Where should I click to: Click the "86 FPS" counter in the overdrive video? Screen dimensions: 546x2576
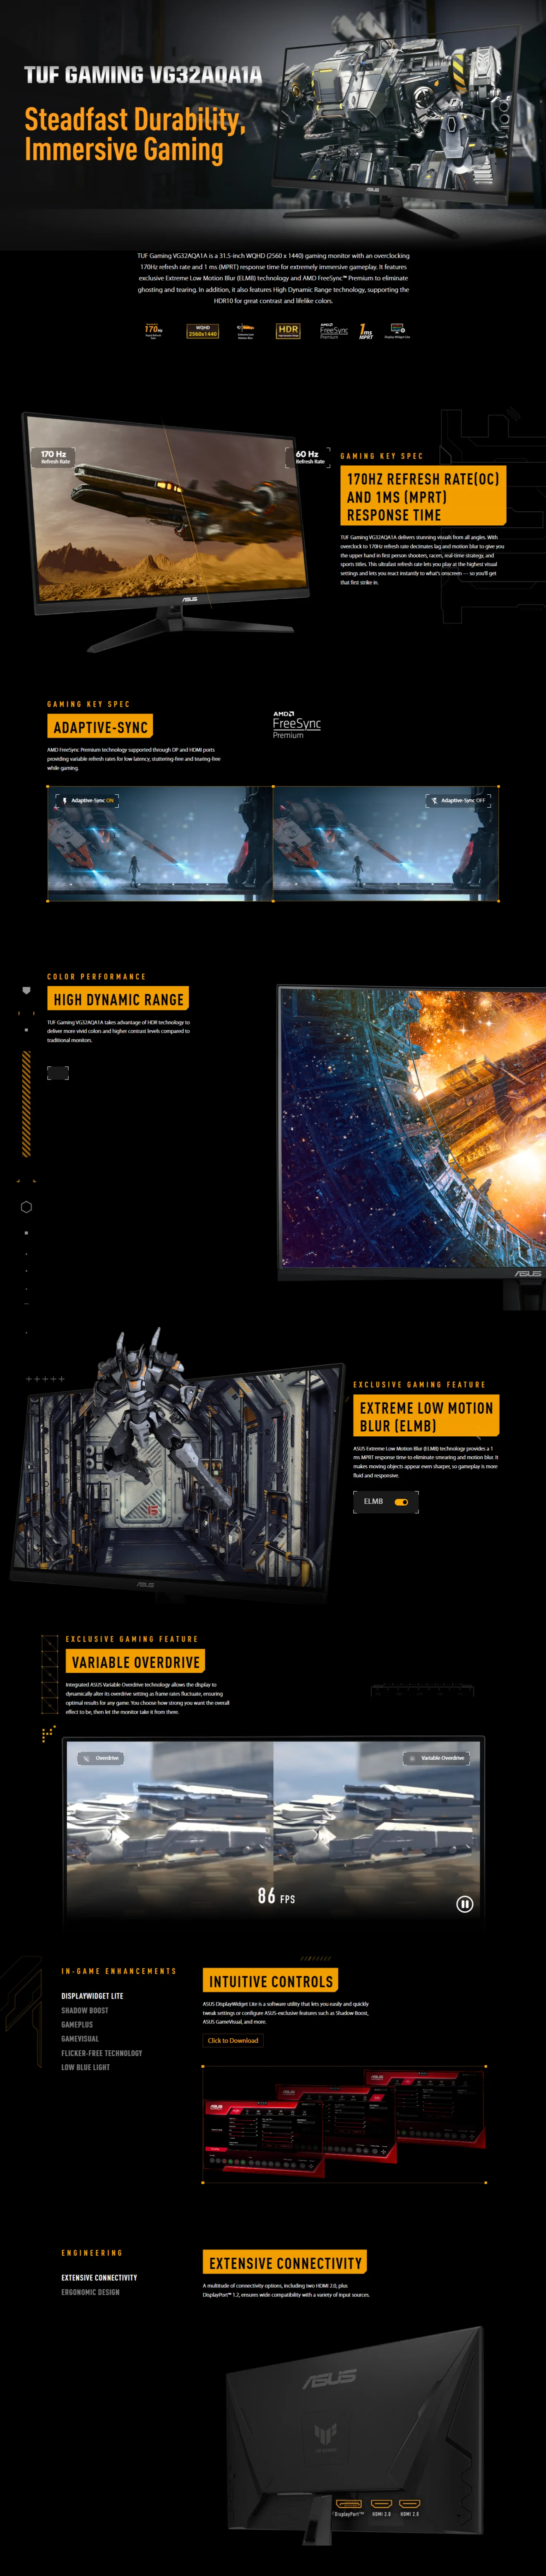[x=276, y=1896]
